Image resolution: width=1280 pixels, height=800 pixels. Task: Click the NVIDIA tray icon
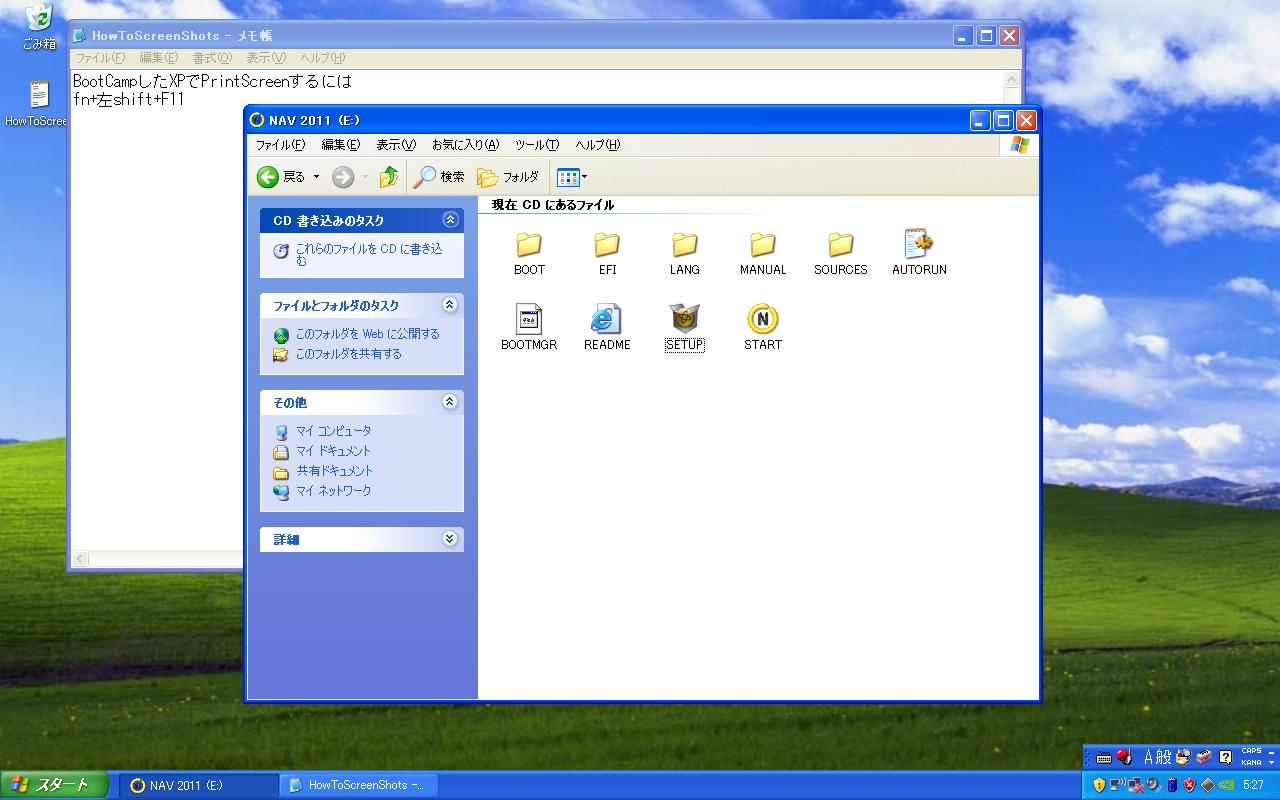pos(1226,785)
